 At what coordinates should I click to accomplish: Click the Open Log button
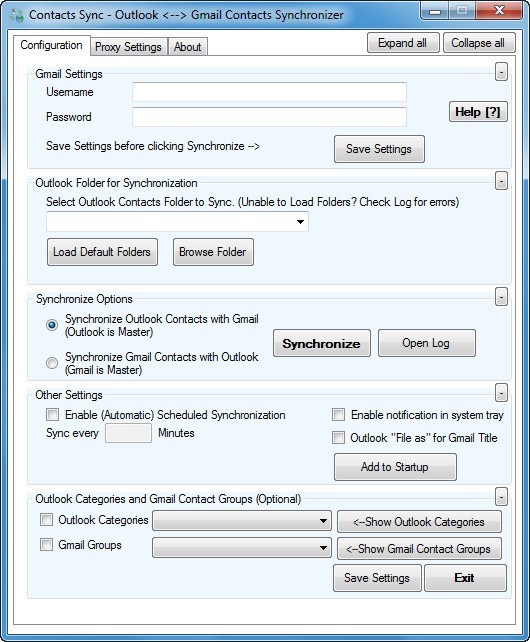click(x=426, y=343)
